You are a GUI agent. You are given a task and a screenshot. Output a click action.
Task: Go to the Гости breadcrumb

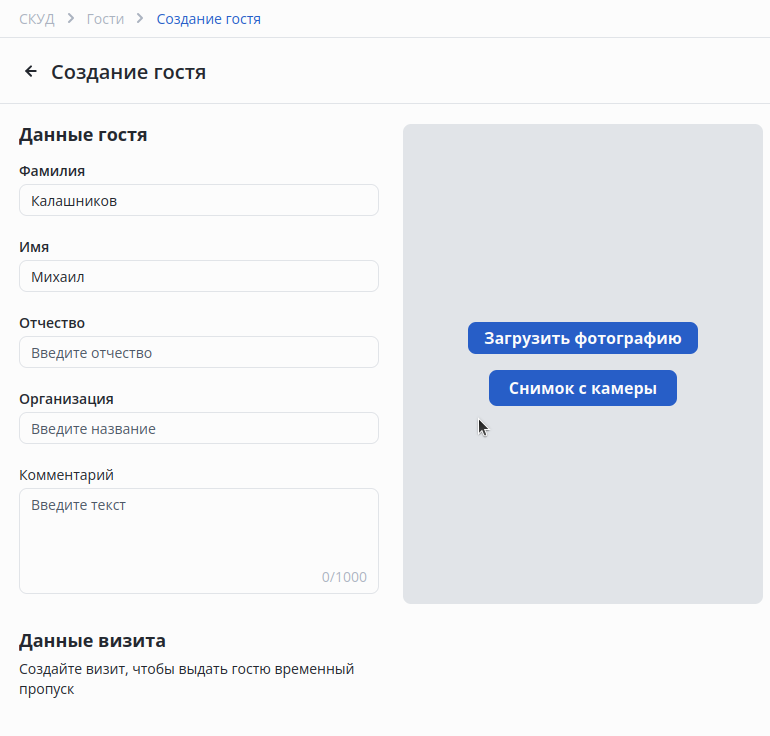[106, 19]
